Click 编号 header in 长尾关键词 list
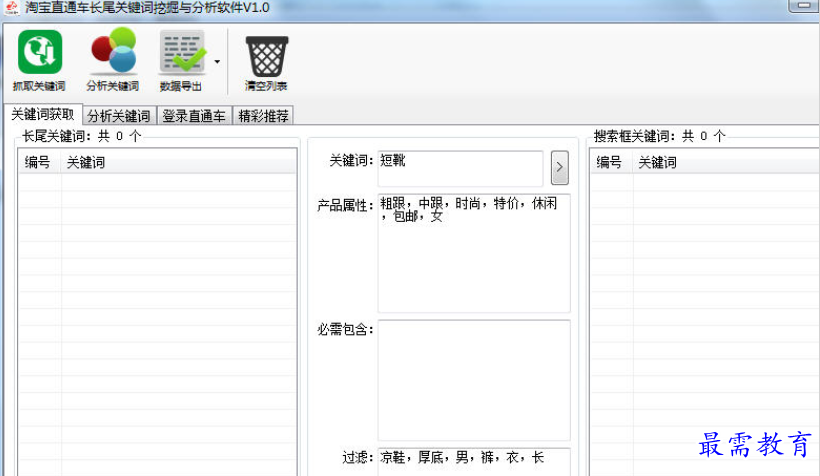This screenshot has height=476, width=820. point(39,162)
